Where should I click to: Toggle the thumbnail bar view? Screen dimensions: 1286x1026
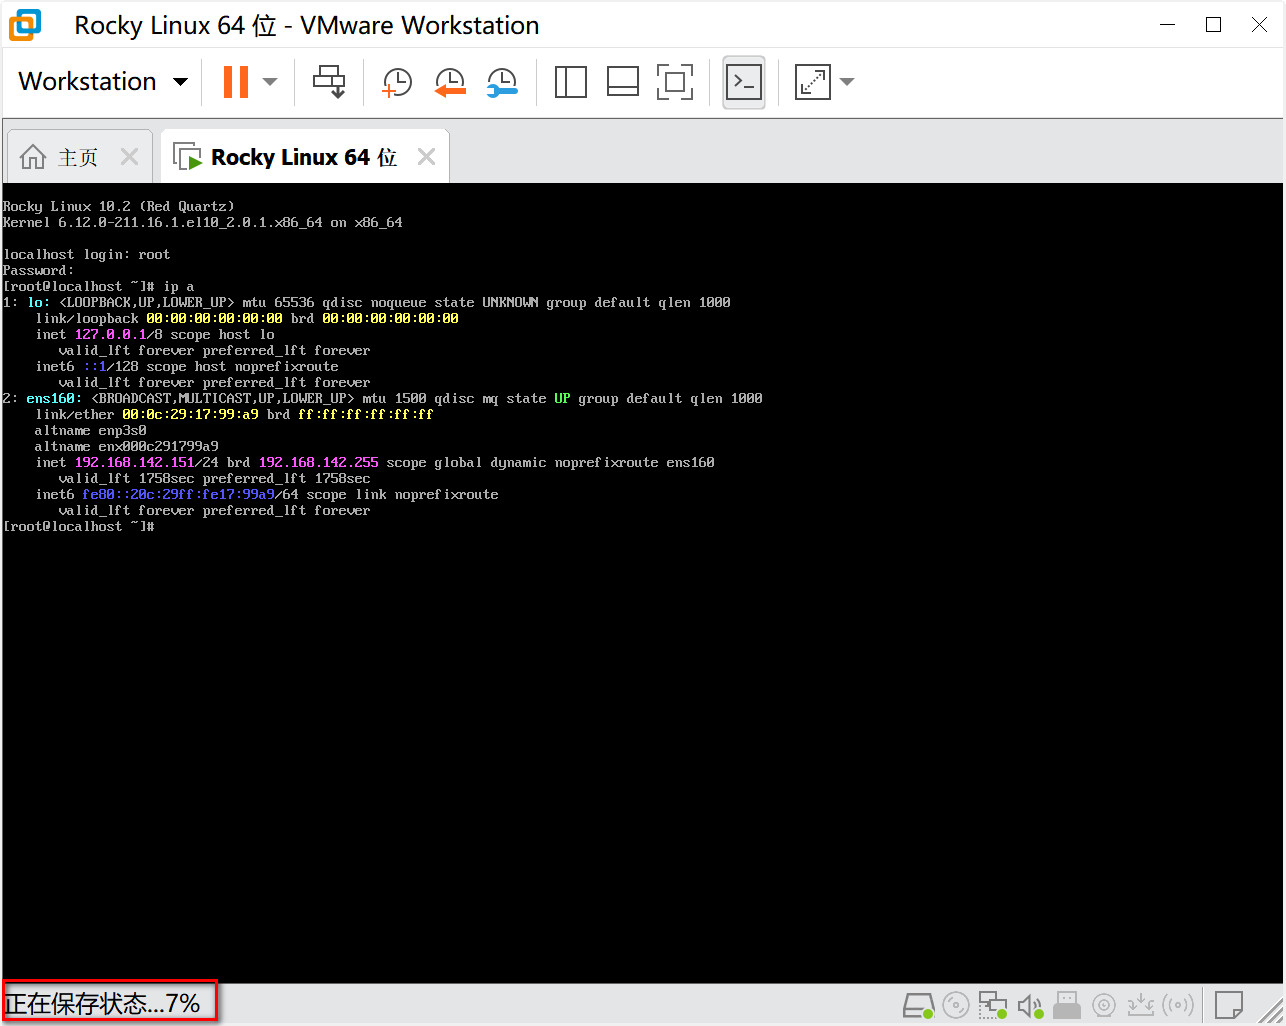click(622, 82)
